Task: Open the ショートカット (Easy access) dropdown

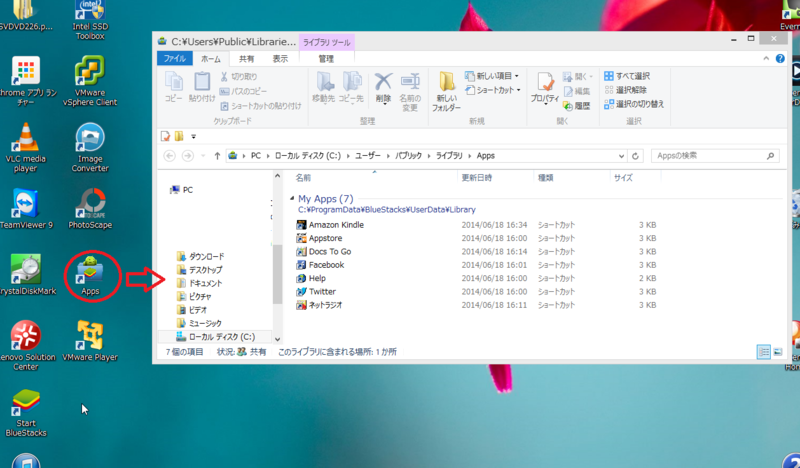Action: (493, 90)
